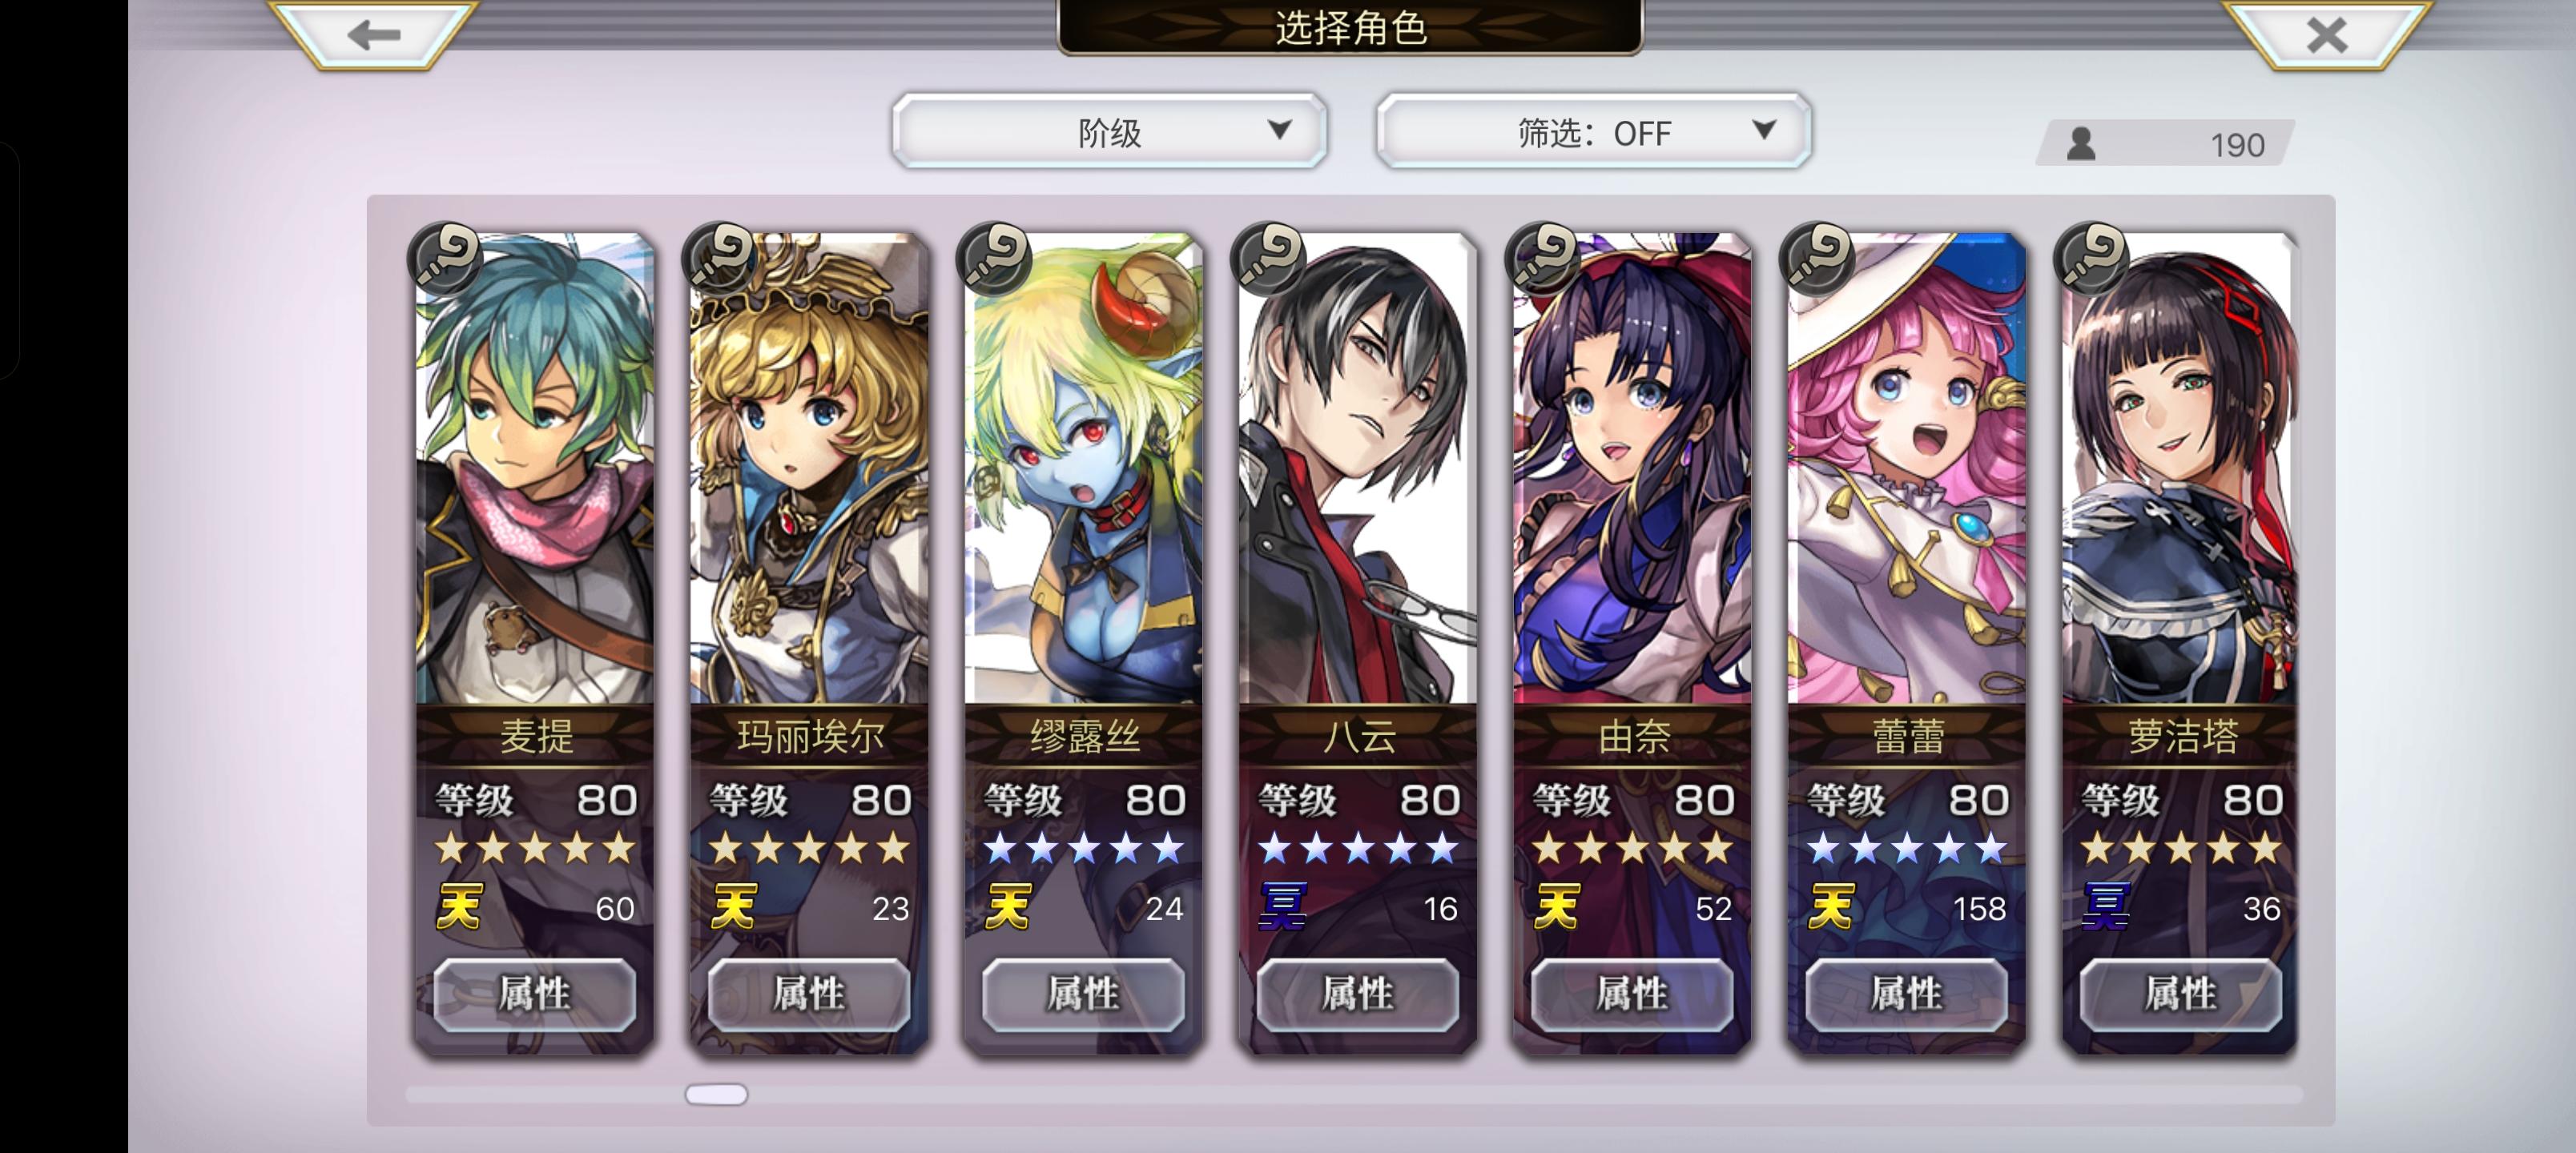
Task: Open 属性 for 八云
Action: pos(1358,994)
